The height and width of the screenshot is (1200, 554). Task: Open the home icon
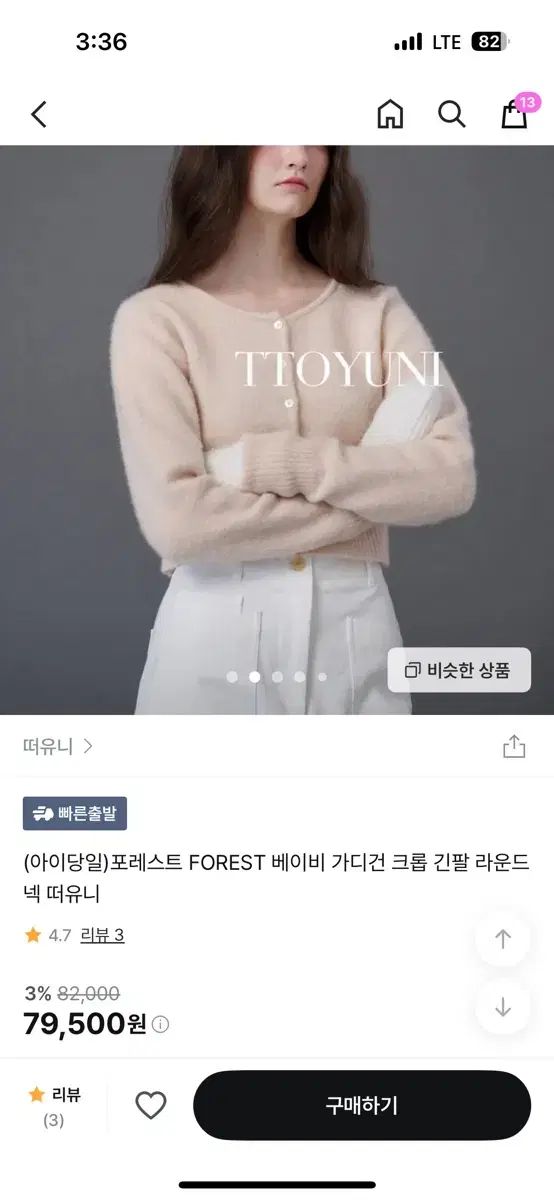[390, 114]
